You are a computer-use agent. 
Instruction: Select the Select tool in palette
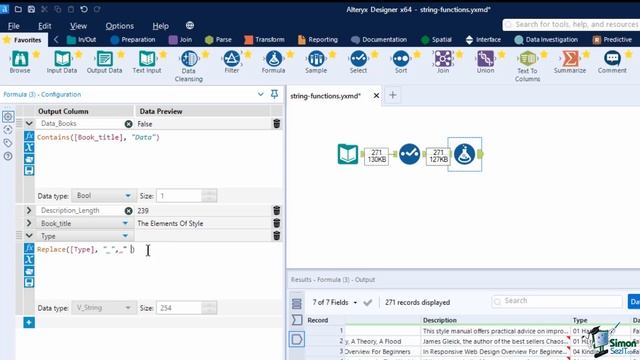(x=358, y=62)
